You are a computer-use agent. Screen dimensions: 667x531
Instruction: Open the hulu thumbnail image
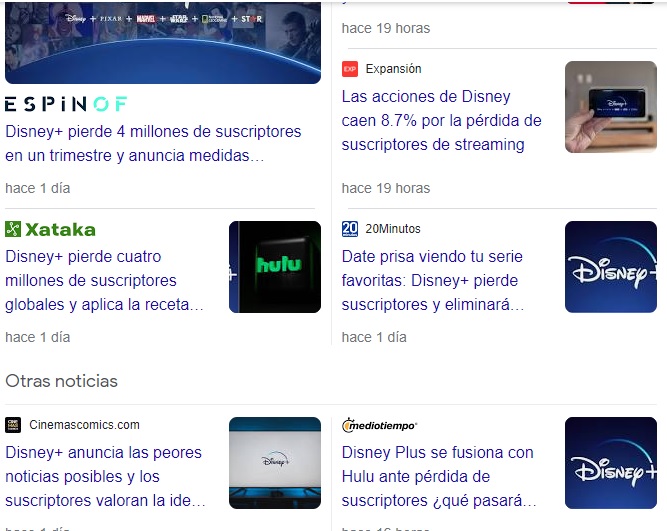pyautogui.click(x=275, y=267)
